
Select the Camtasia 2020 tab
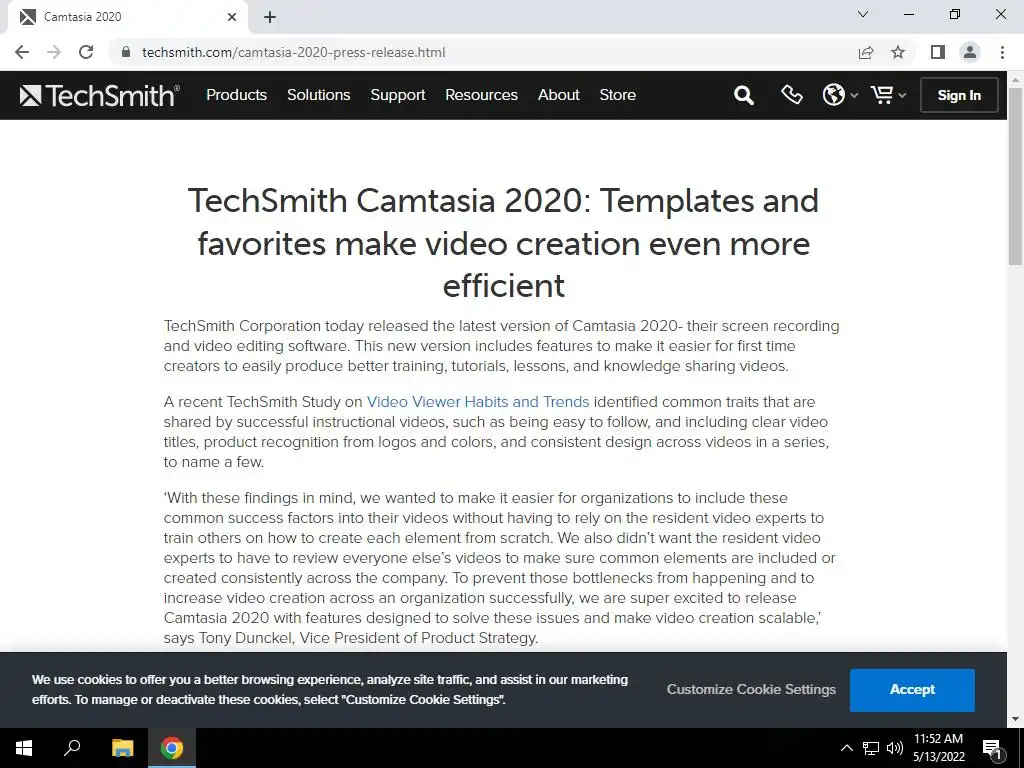[x=127, y=17]
